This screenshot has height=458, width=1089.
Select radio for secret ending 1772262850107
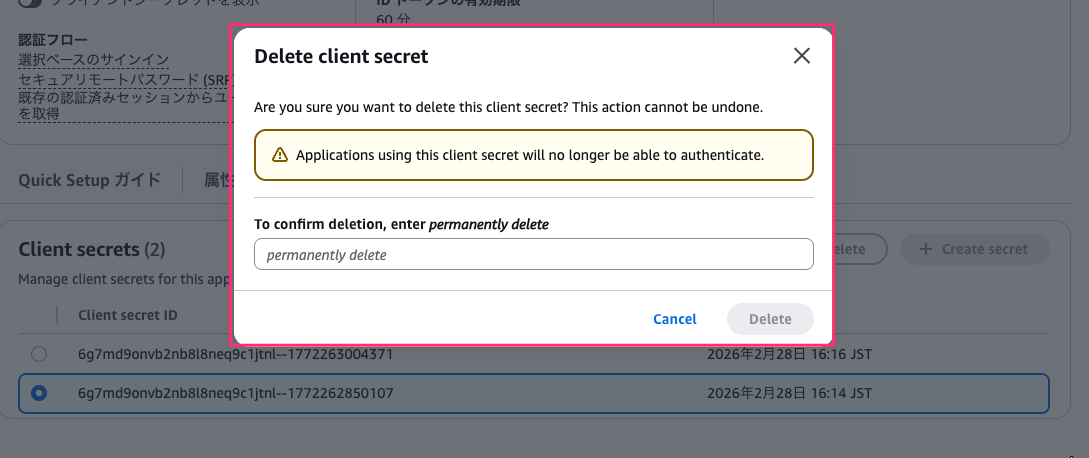39,394
